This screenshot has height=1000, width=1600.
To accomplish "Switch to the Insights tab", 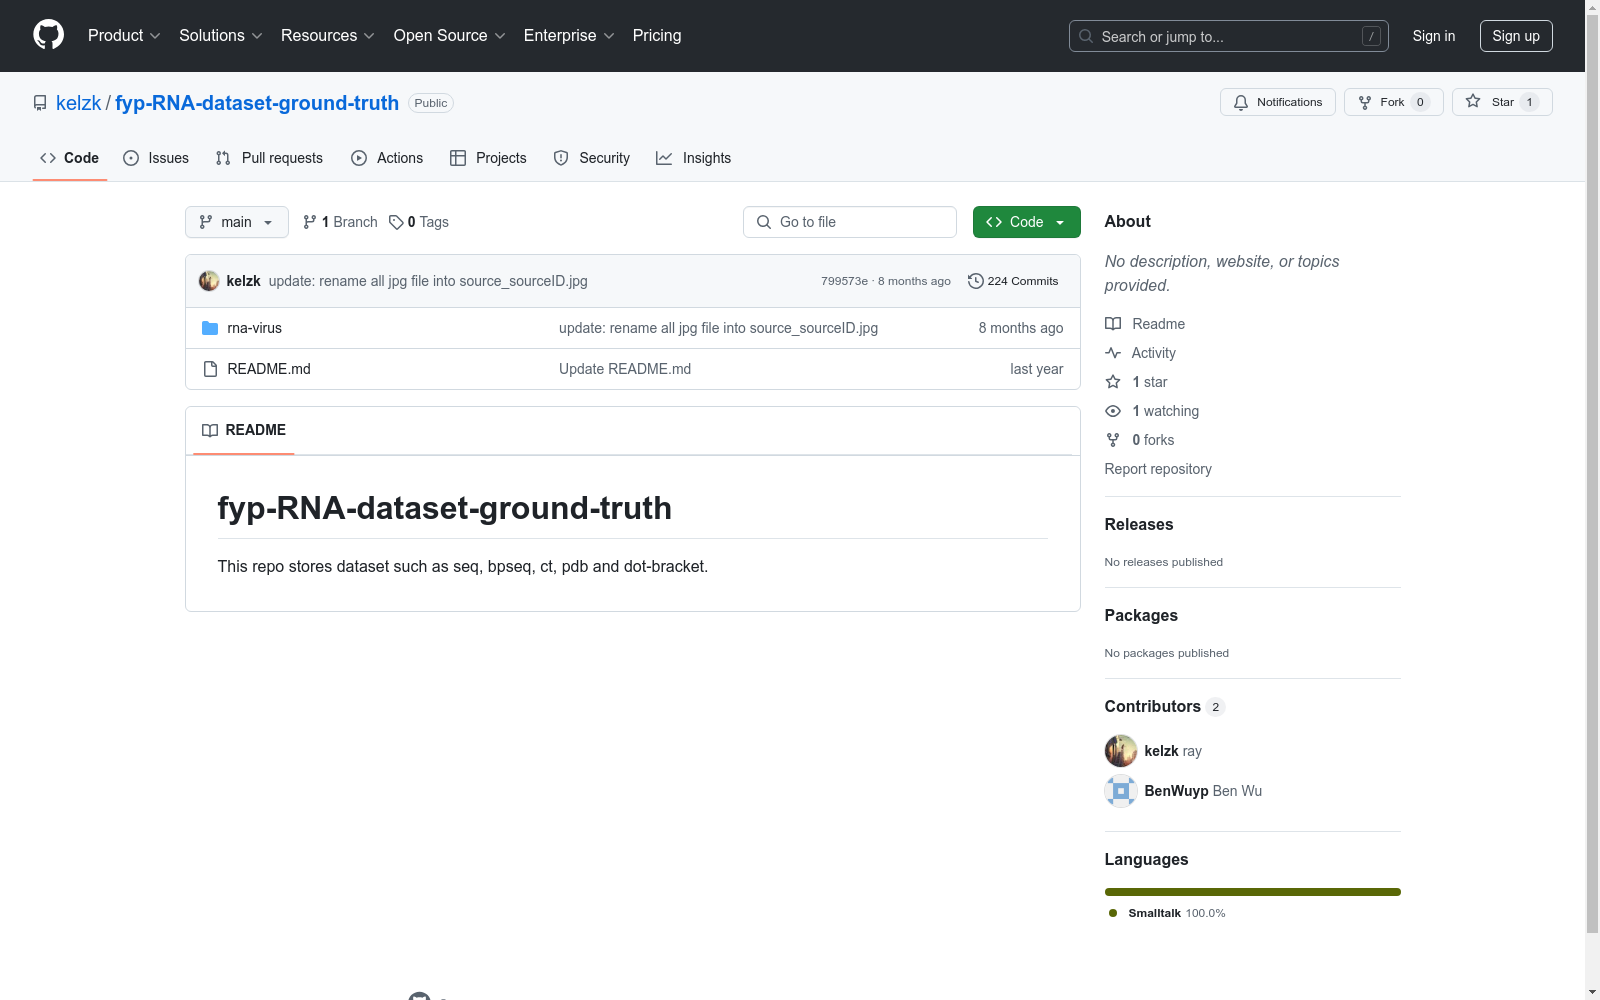I will (x=694, y=158).
